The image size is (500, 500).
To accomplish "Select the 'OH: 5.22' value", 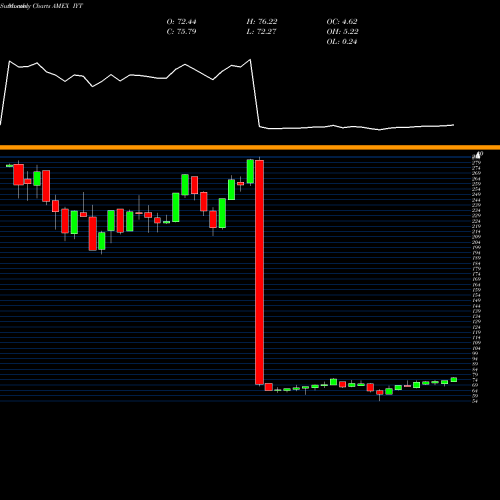I will 342,32.
